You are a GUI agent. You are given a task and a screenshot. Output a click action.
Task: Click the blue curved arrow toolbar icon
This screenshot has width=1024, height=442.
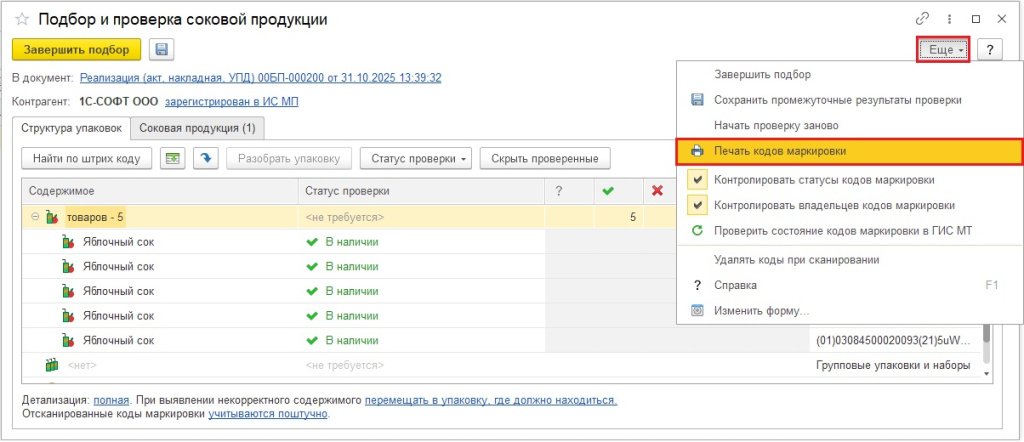point(205,158)
